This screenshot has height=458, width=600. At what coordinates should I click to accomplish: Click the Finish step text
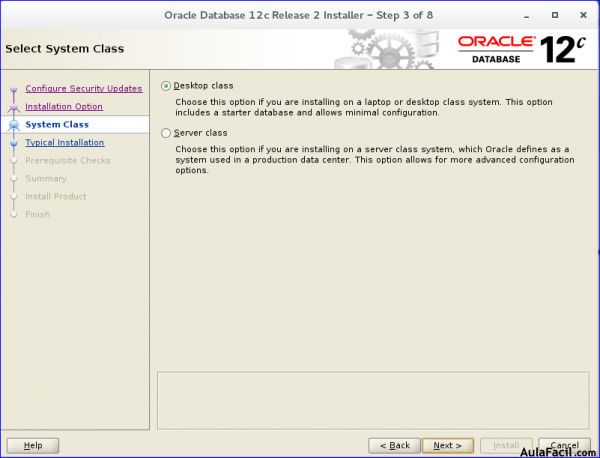pyautogui.click(x=38, y=214)
